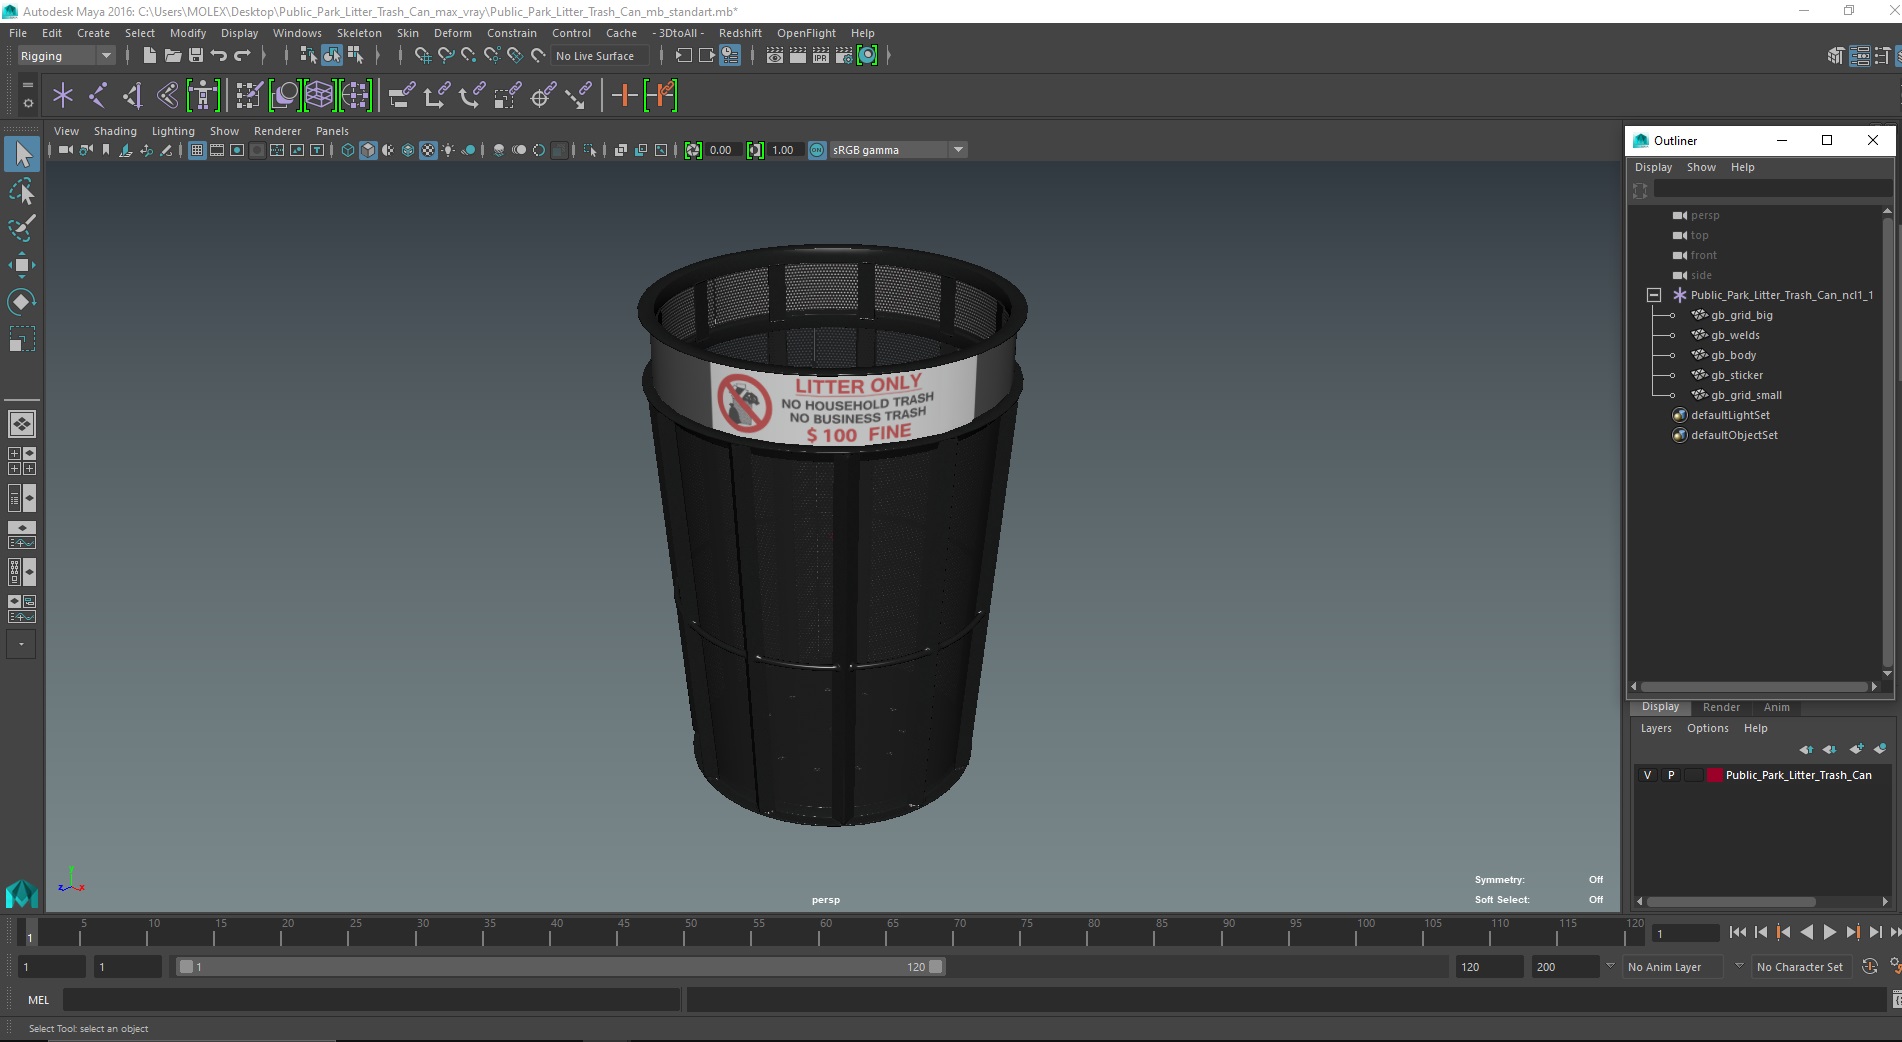
Task: Click frame 60 on the timeline
Action: pyautogui.click(x=825, y=933)
